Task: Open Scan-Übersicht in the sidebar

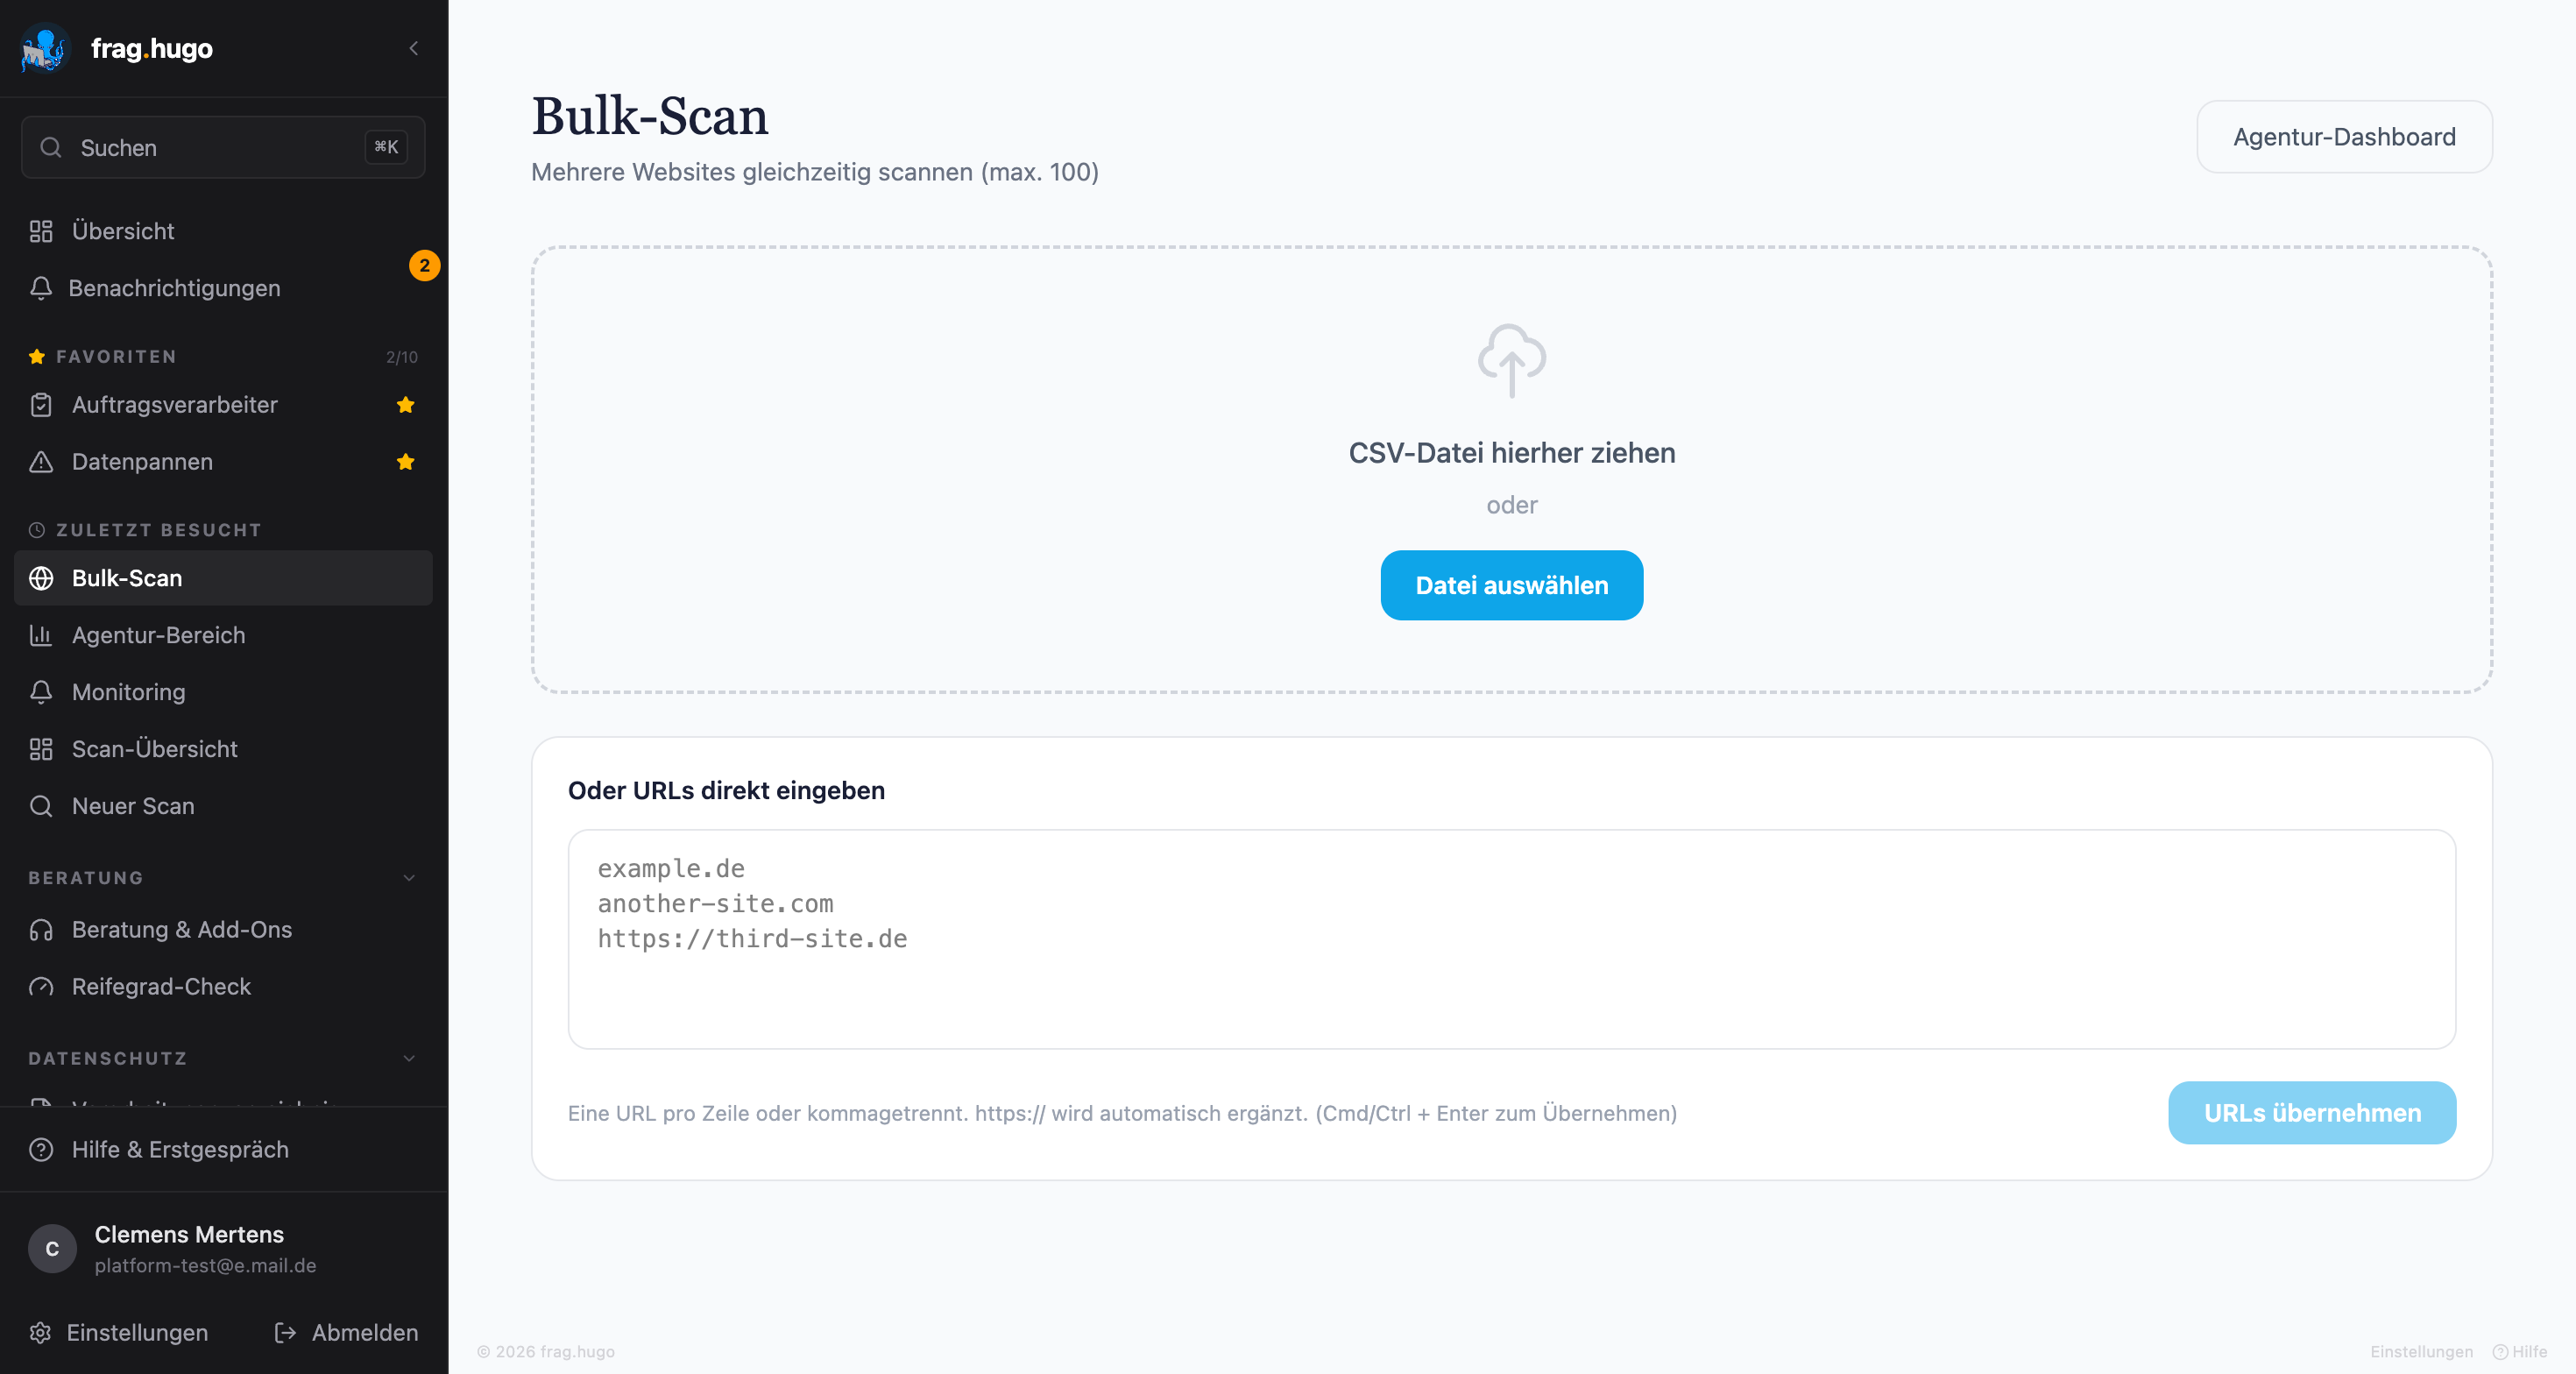Action: pyautogui.click(x=223, y=749)
